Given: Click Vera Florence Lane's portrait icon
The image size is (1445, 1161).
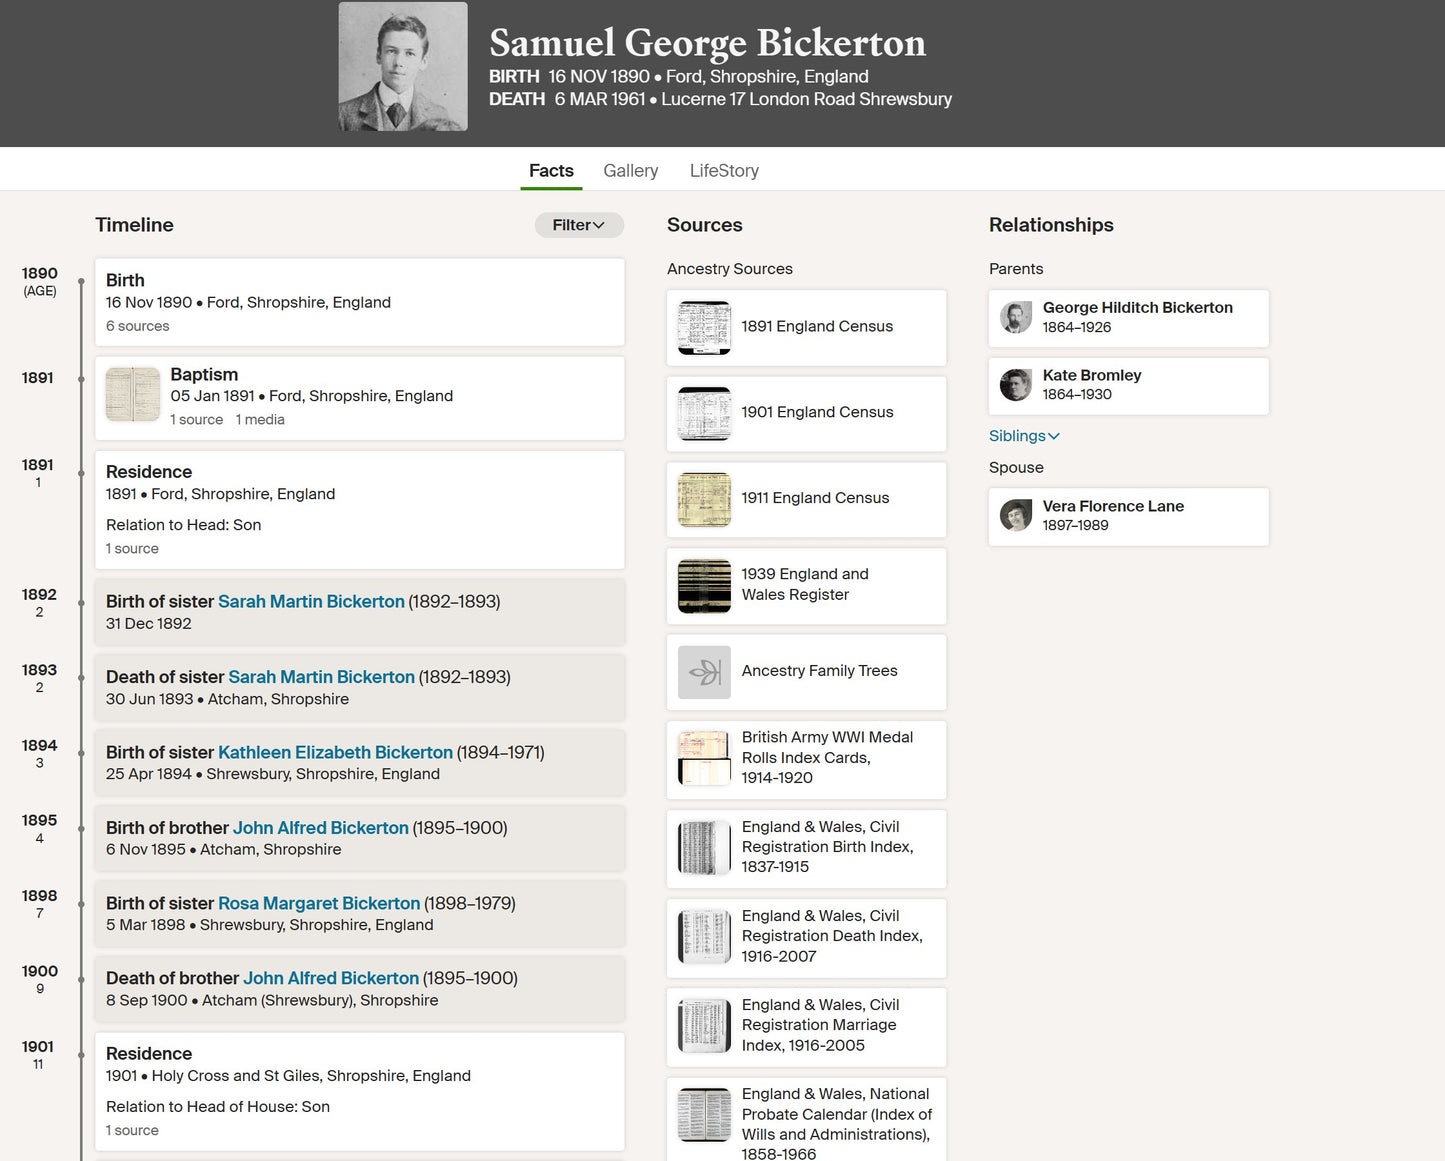Looking at the screenshot, I should pos(1016,516).
